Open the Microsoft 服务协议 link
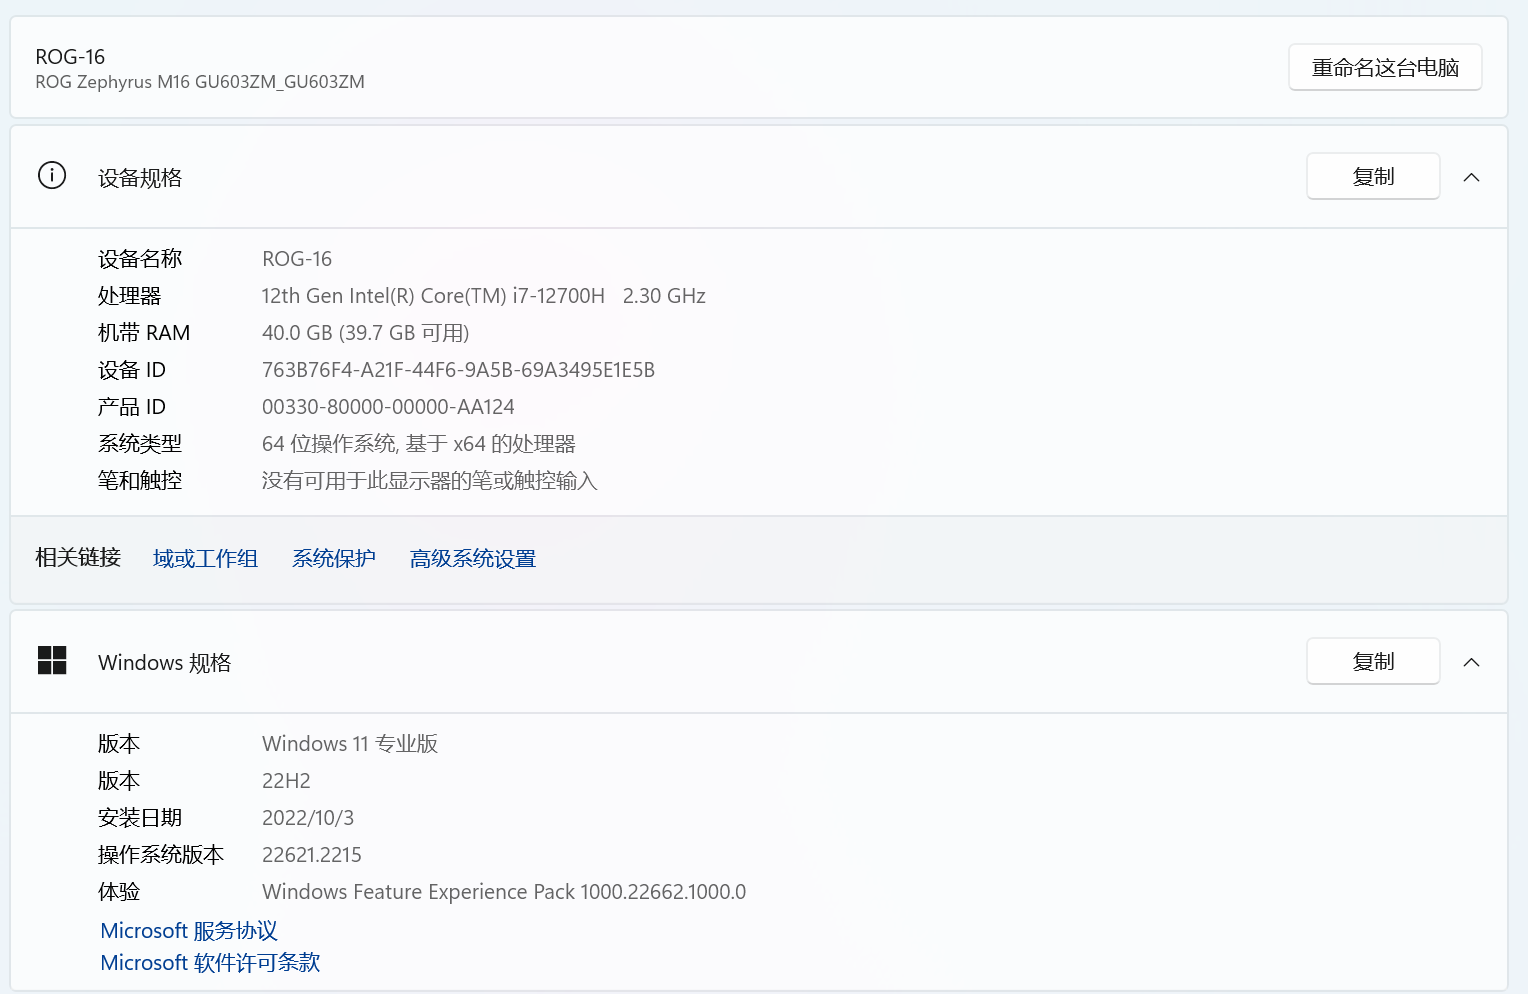1528x994 pixels. (189, 931)
